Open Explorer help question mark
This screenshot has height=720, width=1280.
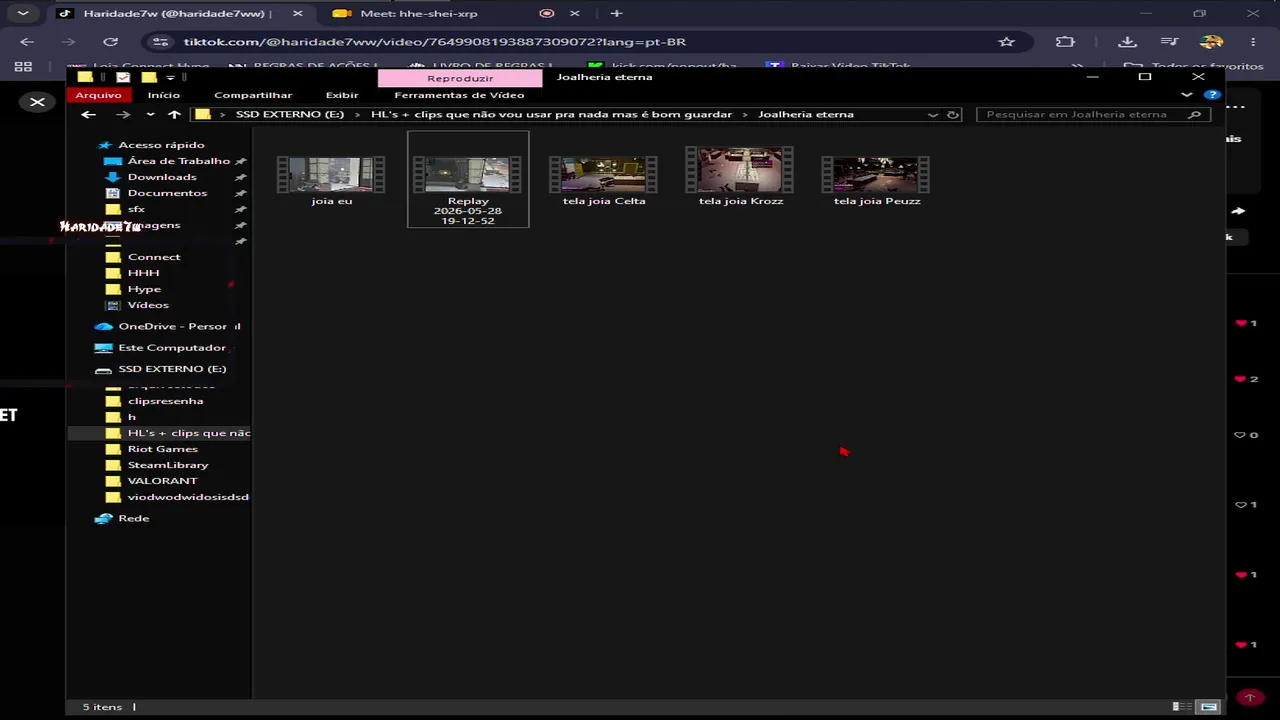point(1212,95)
